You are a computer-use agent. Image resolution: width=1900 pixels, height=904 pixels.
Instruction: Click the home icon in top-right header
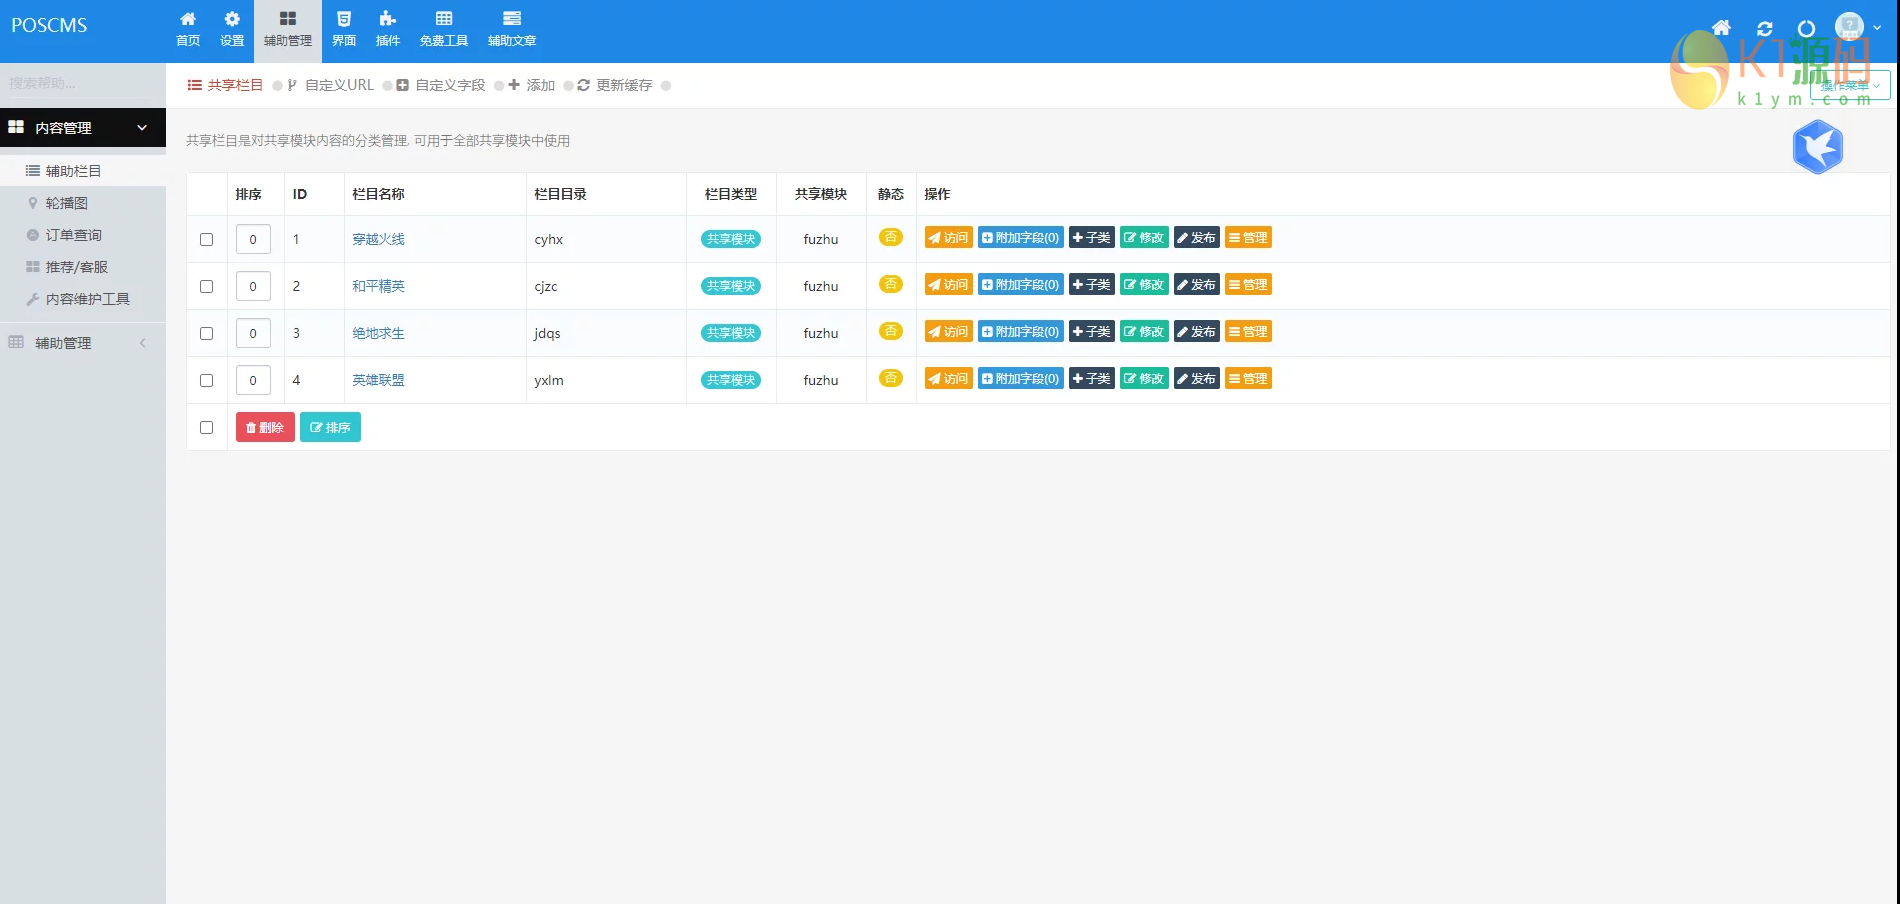pyautogui.click(x=1721, y=28)
